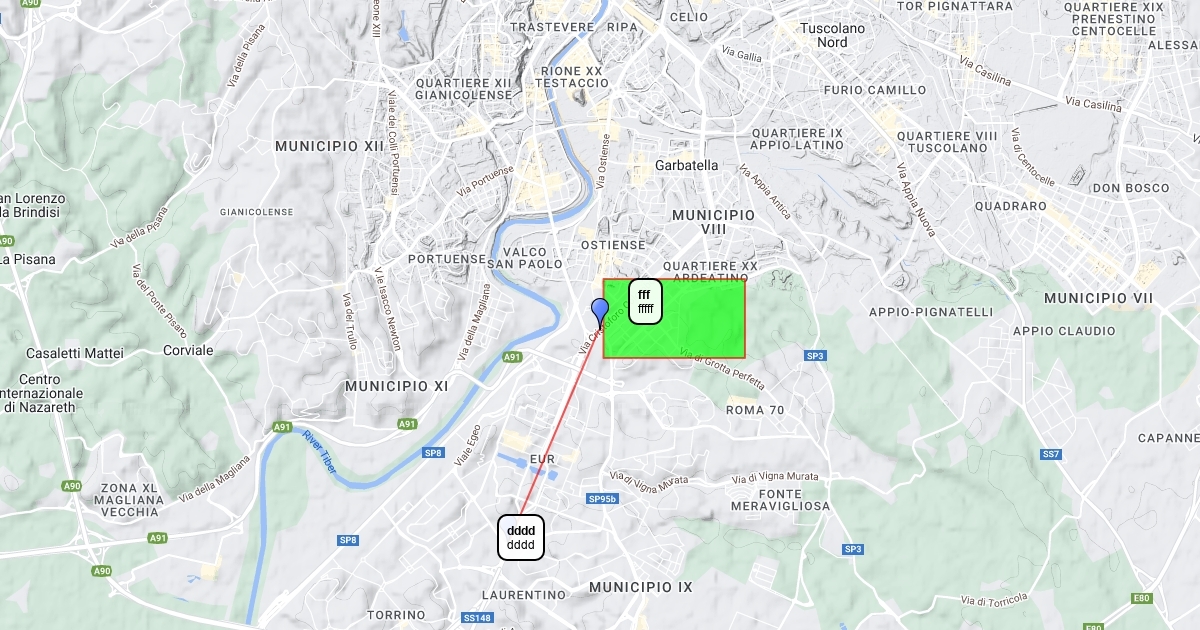
Task: Click the SP8 road shield by Viale Egeo
Action: click(x=433, y=452)
